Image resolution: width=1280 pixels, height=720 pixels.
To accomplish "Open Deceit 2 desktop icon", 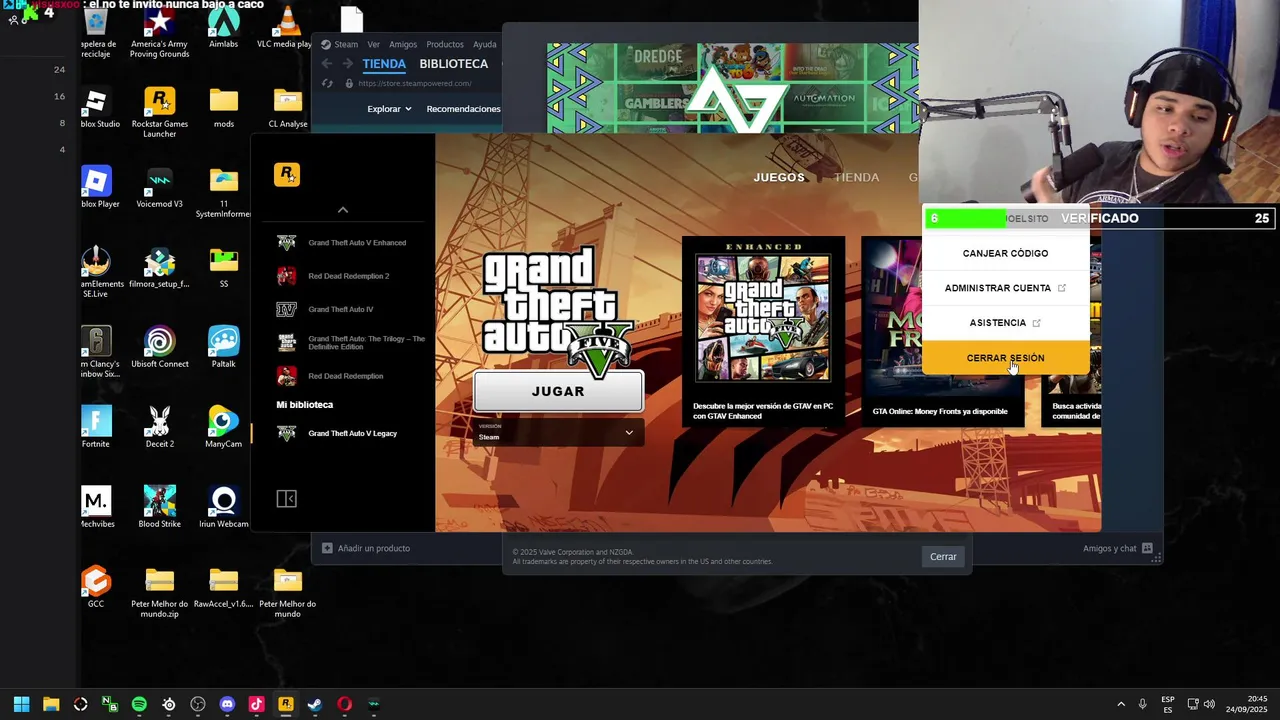I will (159, 428).
